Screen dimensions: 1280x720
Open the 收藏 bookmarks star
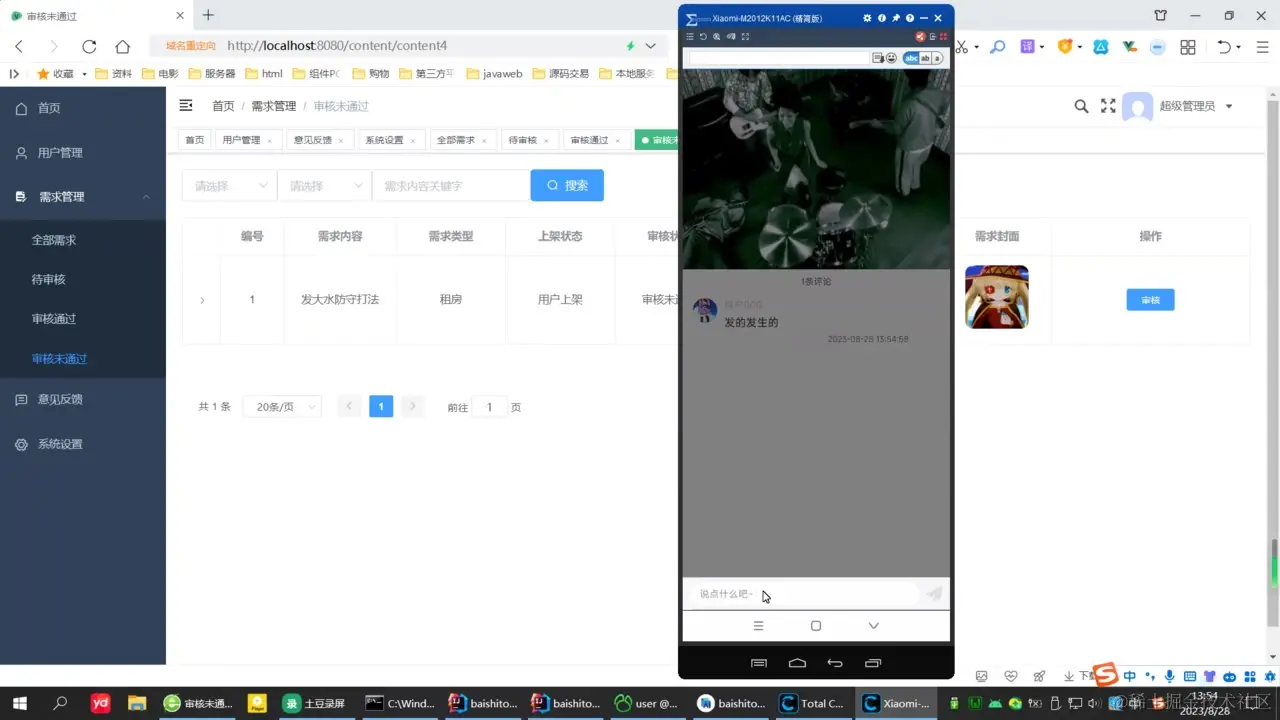click(43, 74)
